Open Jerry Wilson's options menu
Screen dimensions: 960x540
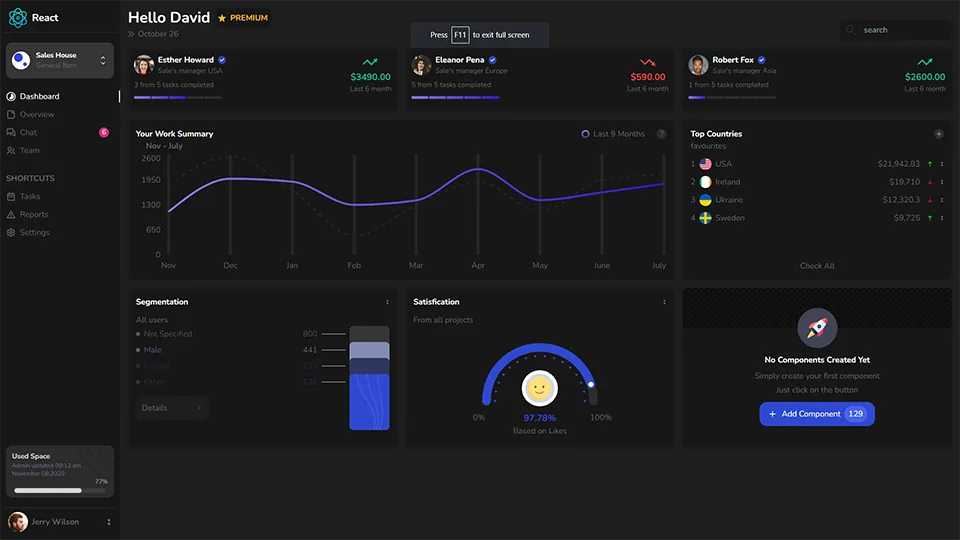click(109, 522)
